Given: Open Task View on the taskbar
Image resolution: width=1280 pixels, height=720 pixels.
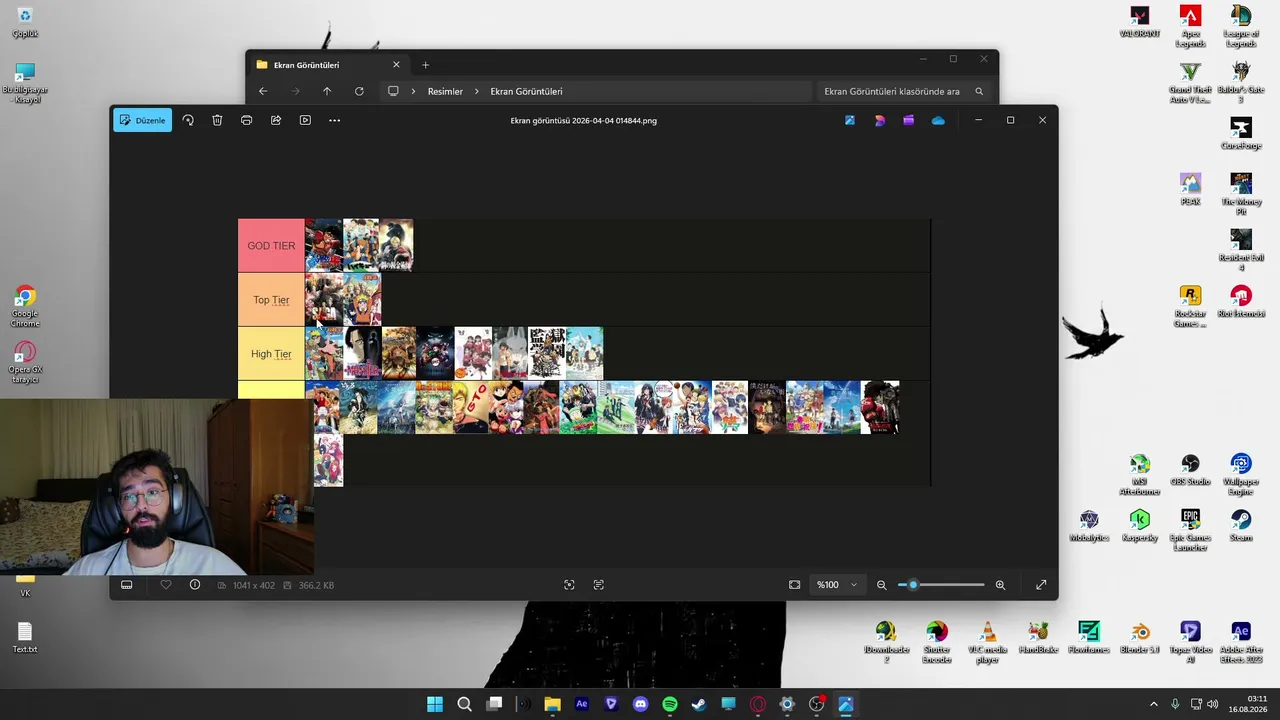Looking at the screenshot, I should point(494,704).
